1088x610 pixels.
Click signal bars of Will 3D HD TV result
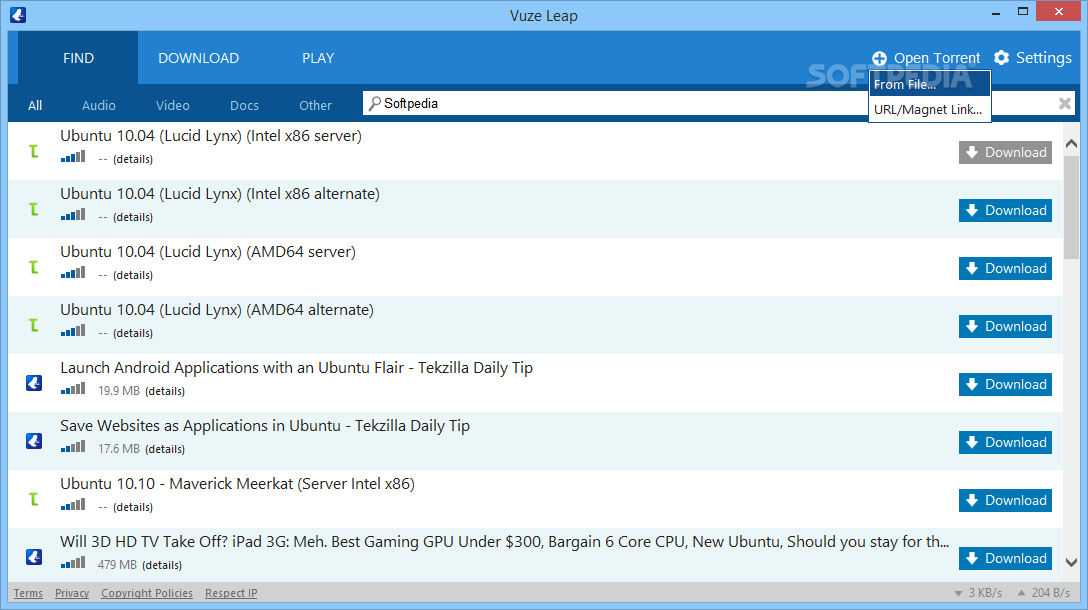pos(73,563)
